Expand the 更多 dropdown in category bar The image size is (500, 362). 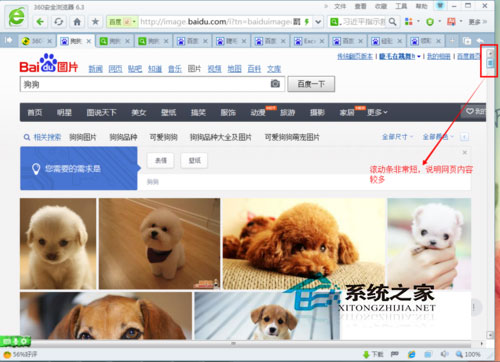coord(377,112)
